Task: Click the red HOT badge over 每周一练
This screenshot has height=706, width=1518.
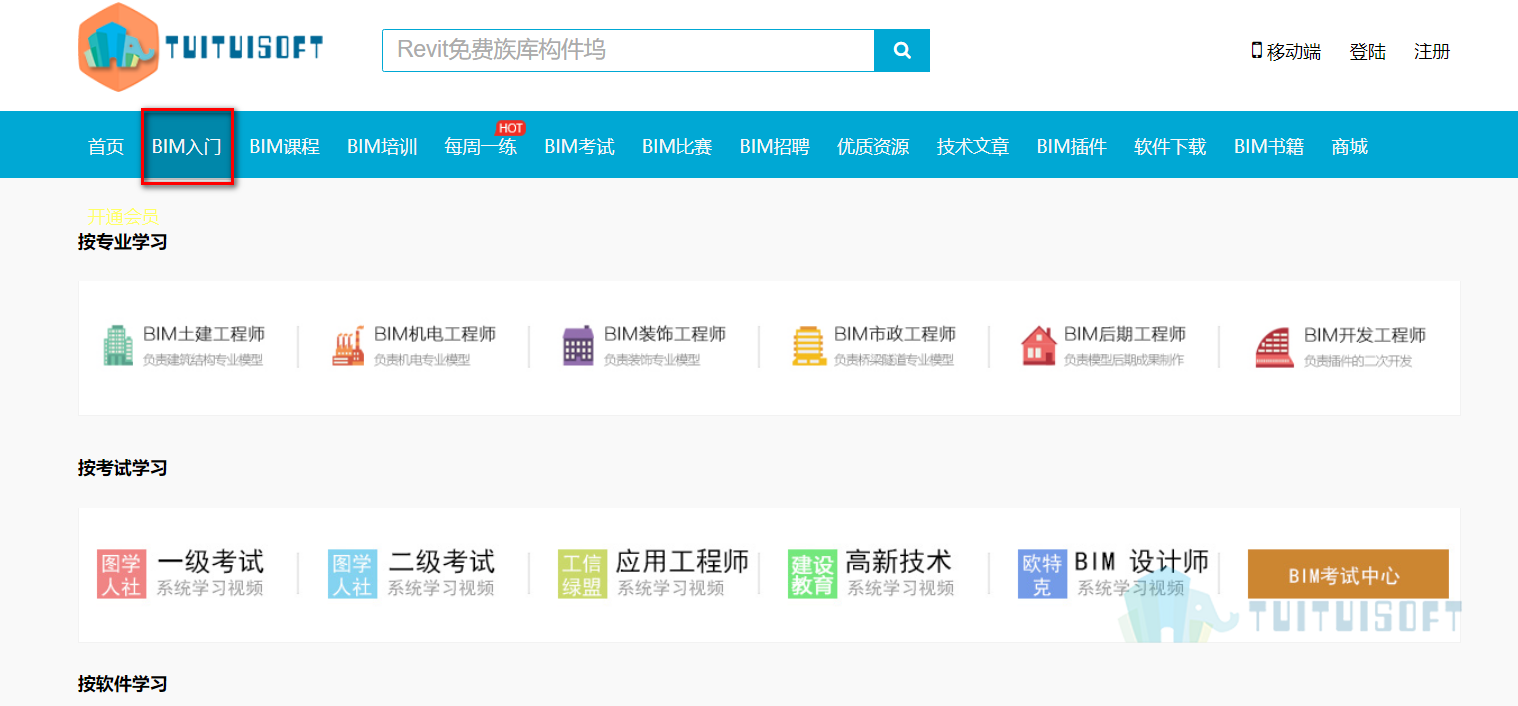Action: tap(511, 128)
